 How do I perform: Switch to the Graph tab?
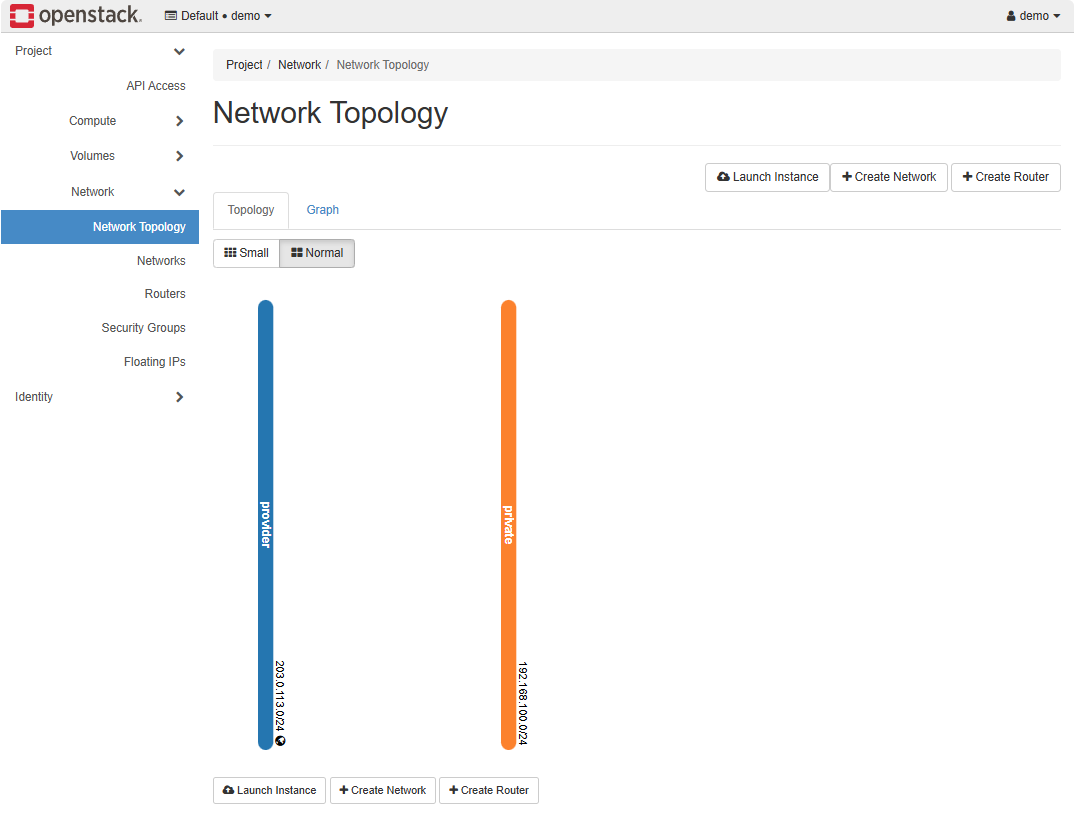tap(322, 210)
